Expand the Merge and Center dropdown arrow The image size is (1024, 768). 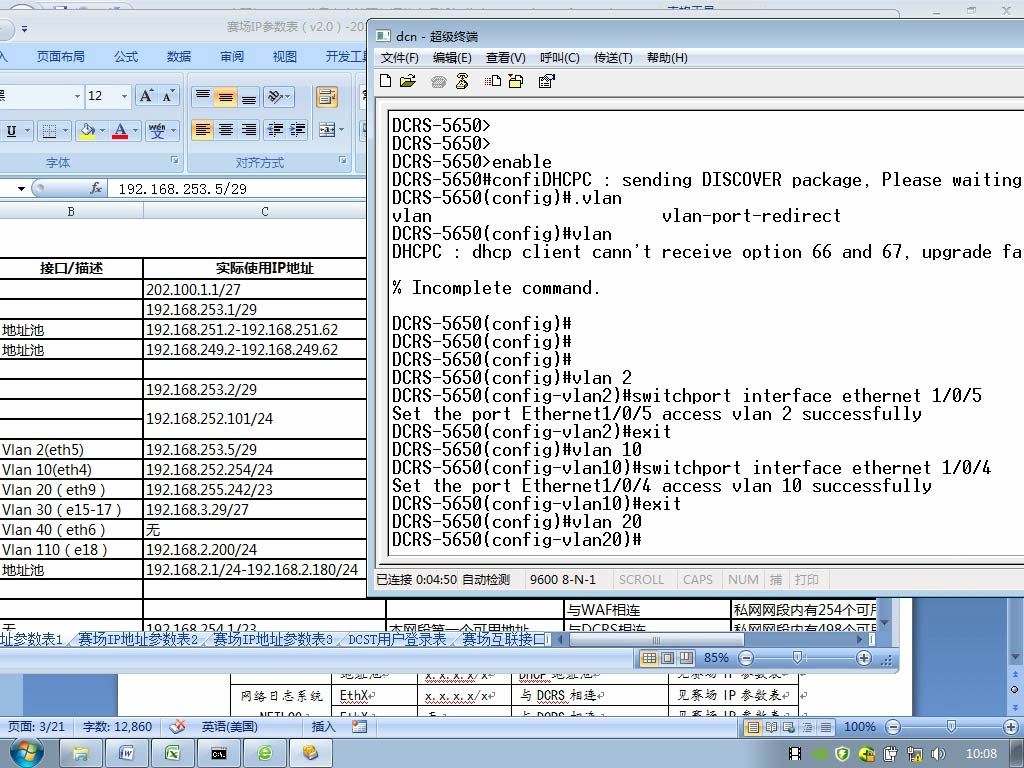341,129
